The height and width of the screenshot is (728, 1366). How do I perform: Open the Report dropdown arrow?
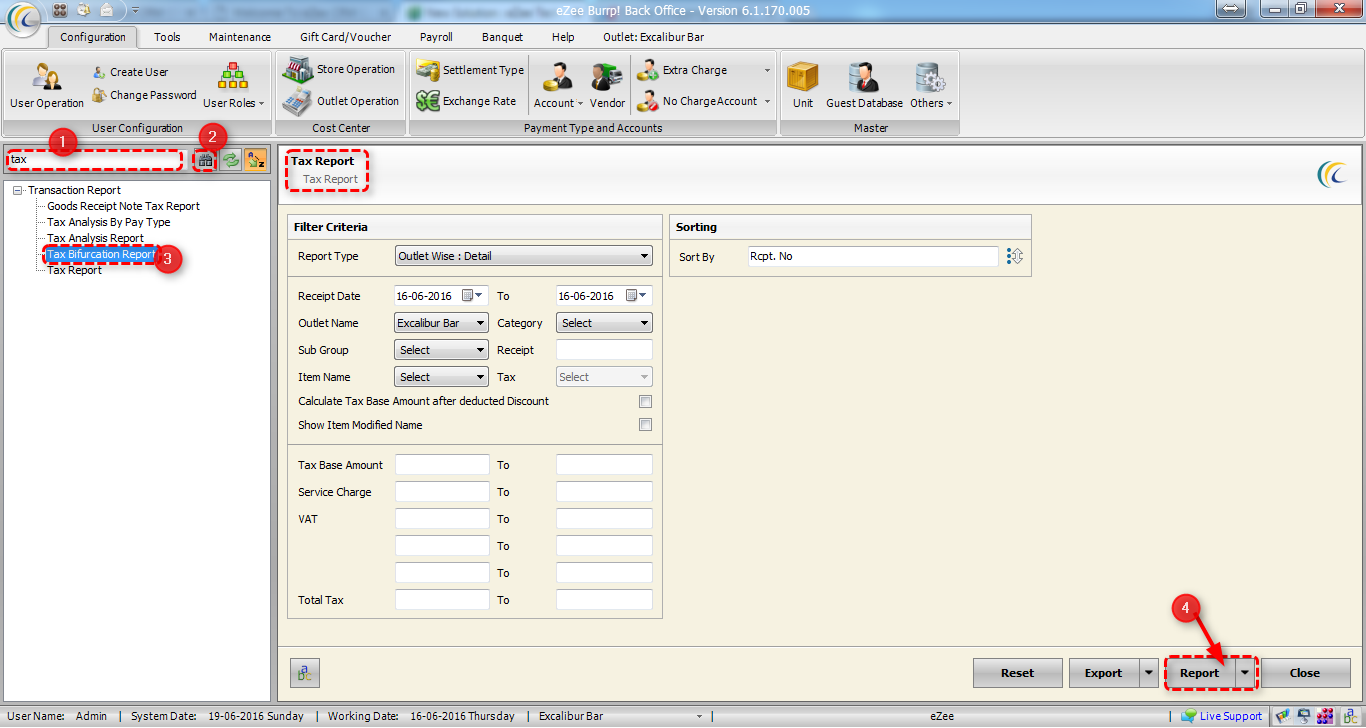(1244, 673)
